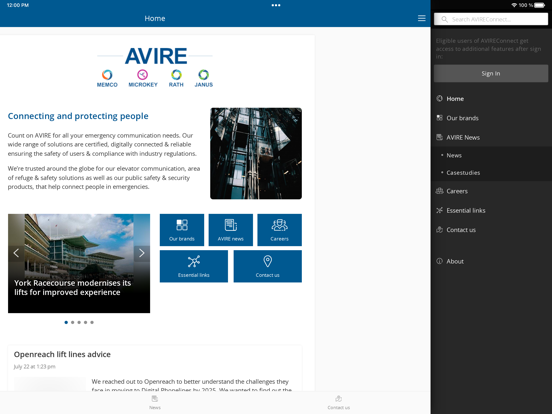This screenshot has height=414, width=552.
Task: Focus the Search AVIREConnect field
Action: click(491, 19)
